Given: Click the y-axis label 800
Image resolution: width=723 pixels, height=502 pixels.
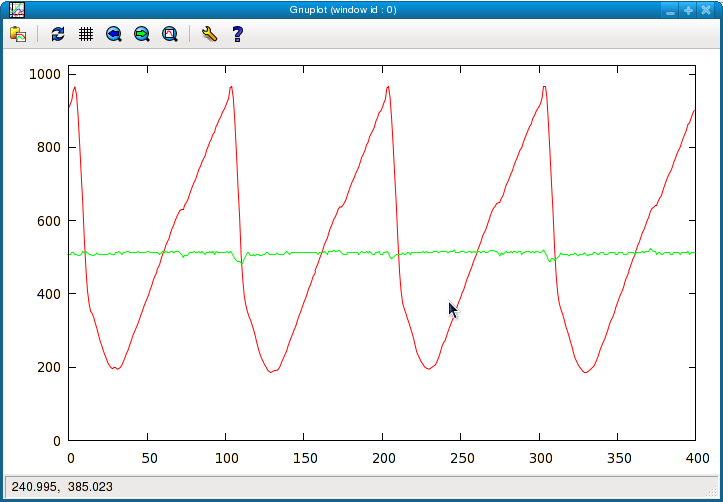Looking at the screenshot, I should [x=48, y=148].
